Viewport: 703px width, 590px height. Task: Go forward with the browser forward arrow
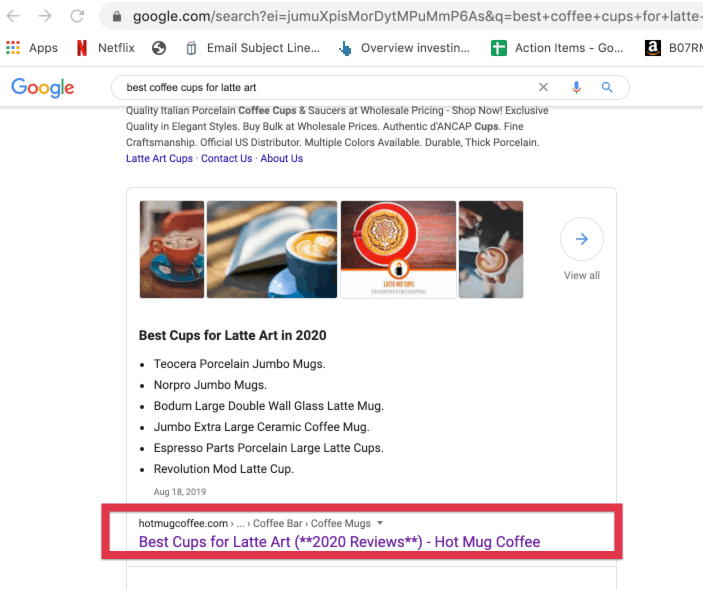45,16
